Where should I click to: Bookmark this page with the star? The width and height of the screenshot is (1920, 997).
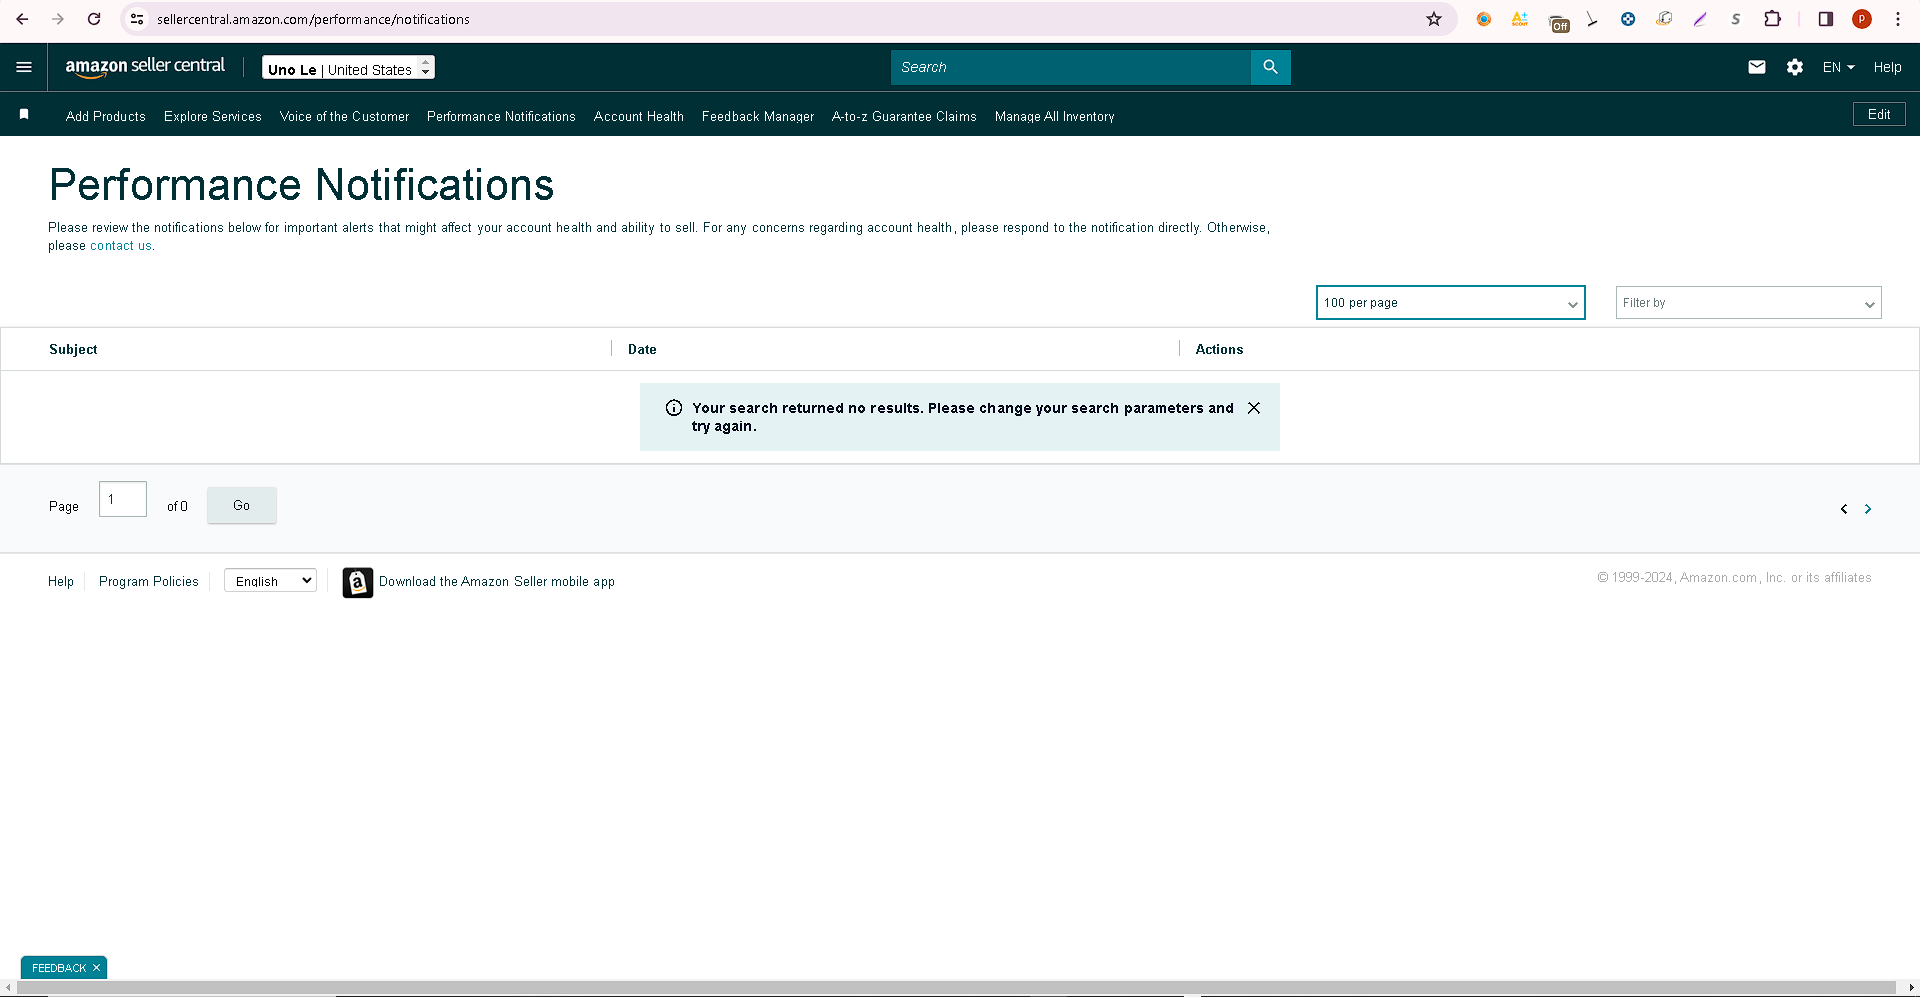point(1434,19)
